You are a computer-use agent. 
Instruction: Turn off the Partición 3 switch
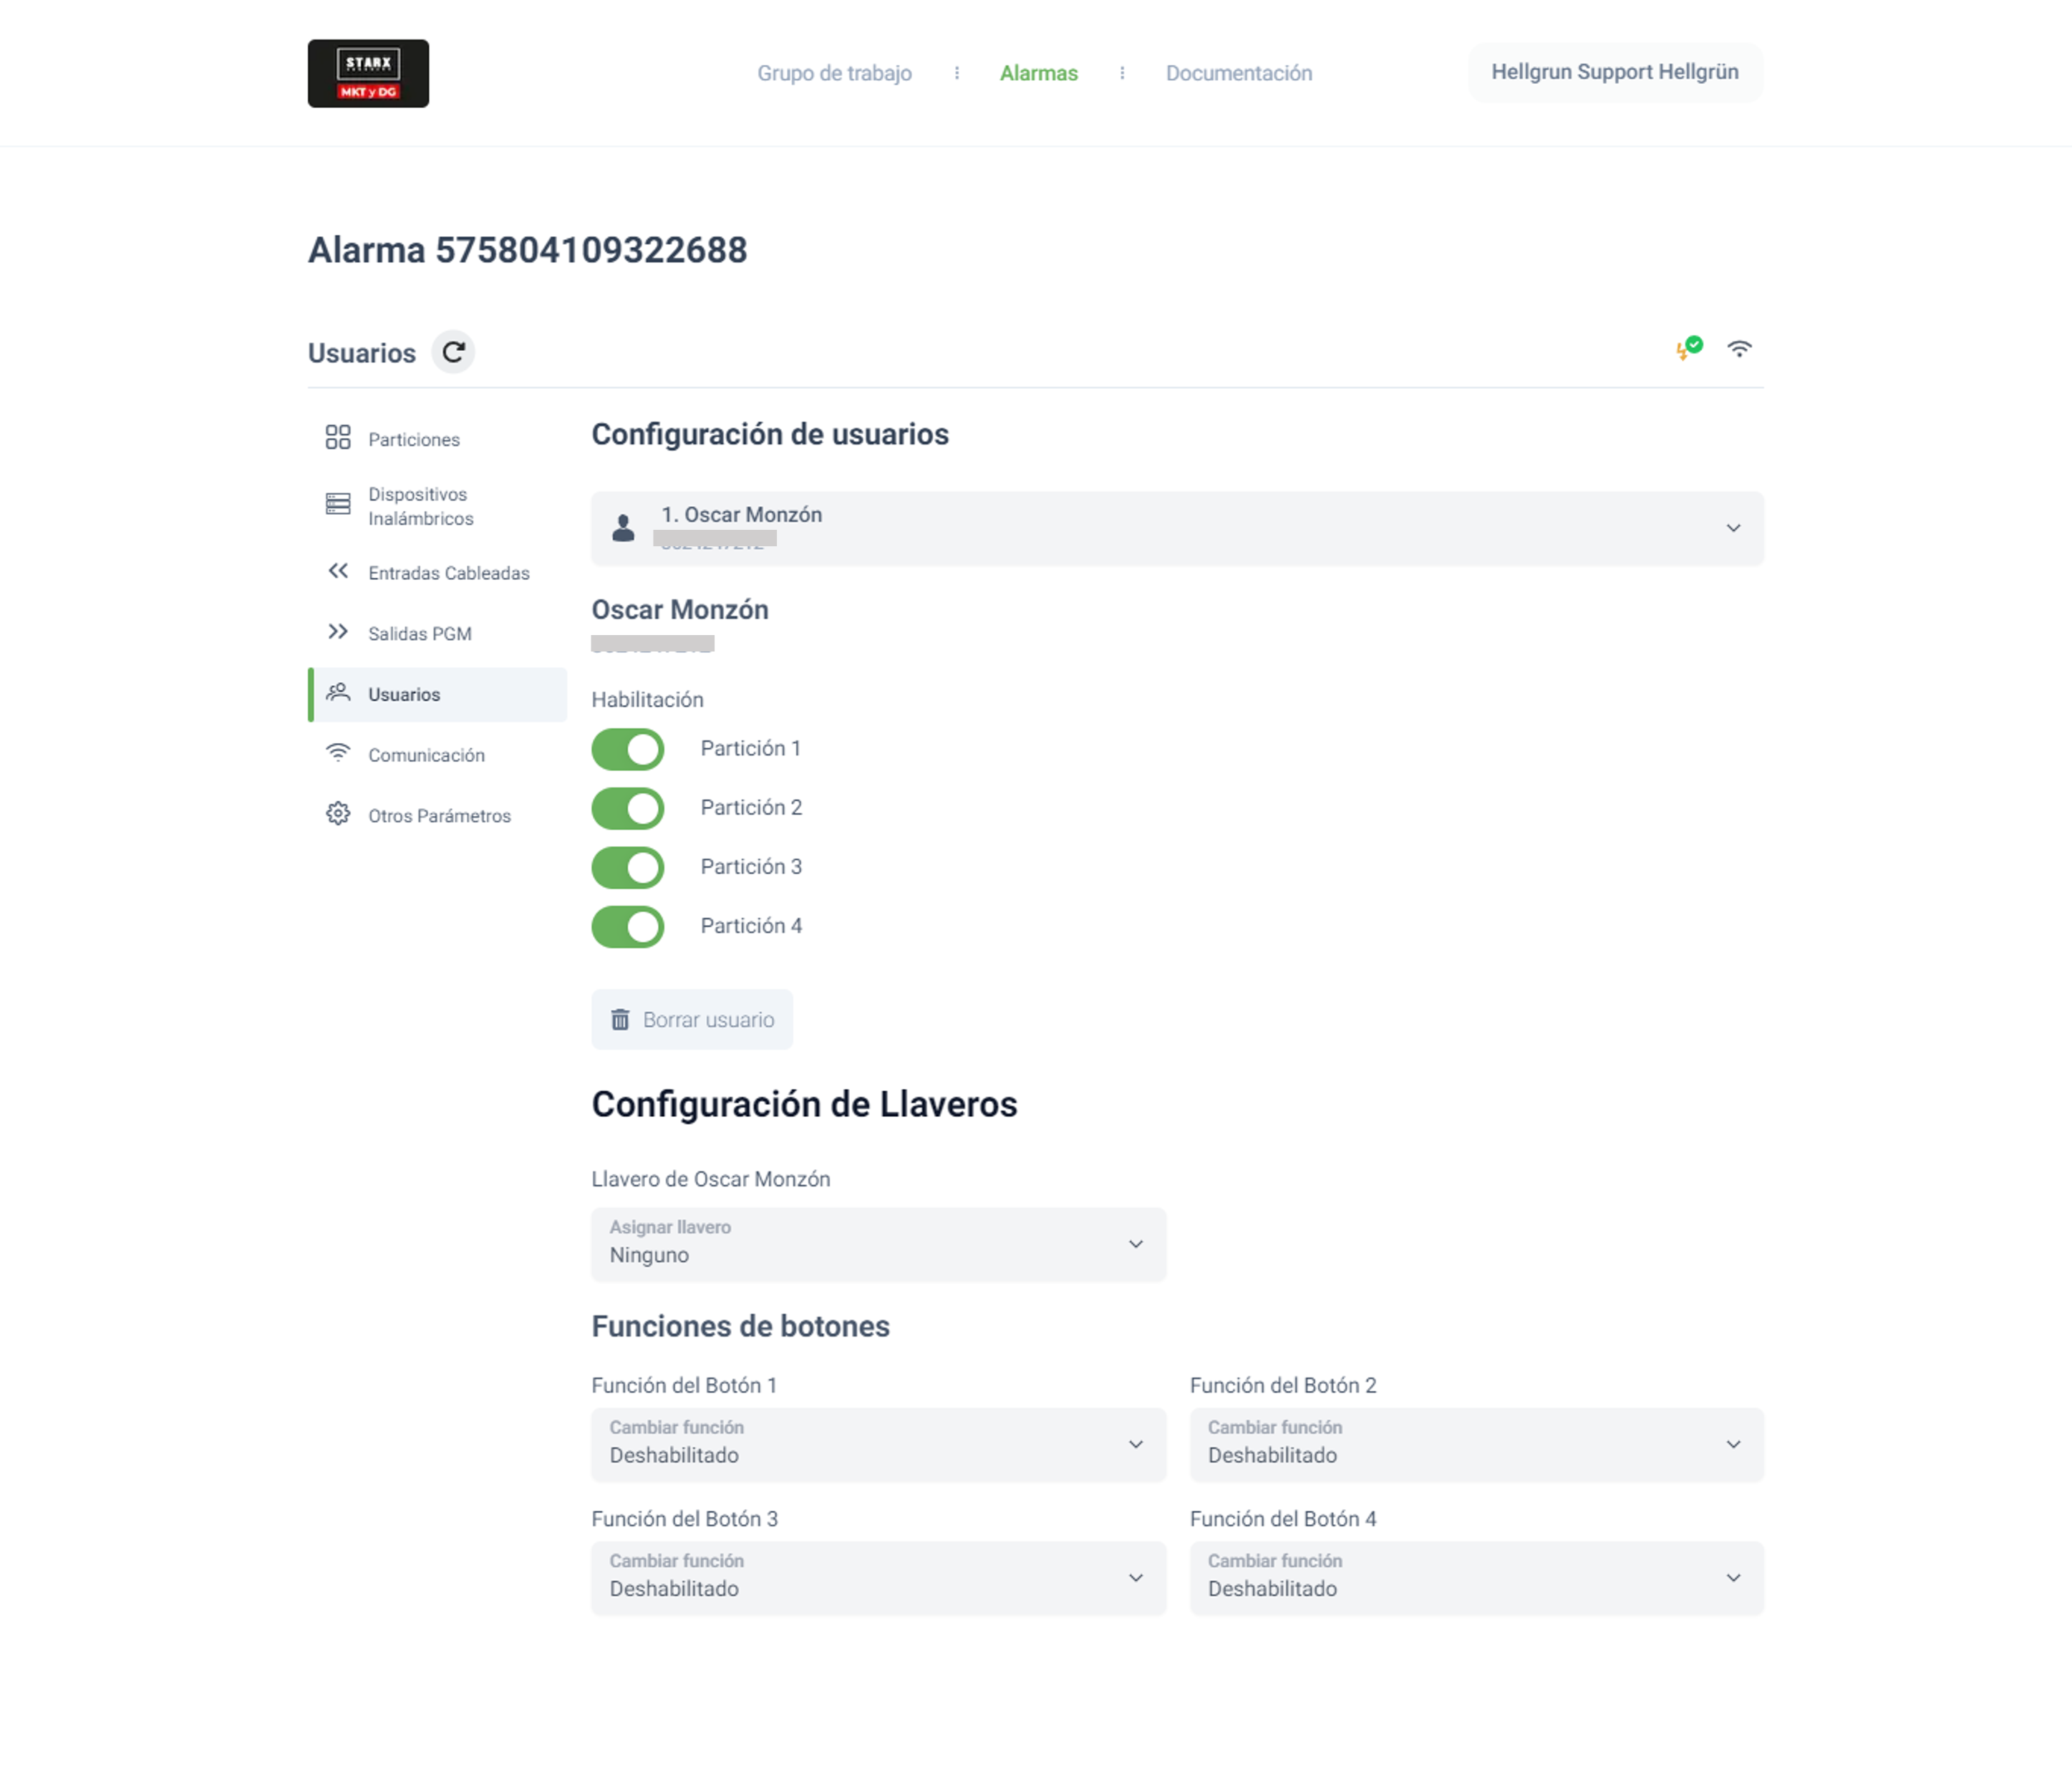628,867
